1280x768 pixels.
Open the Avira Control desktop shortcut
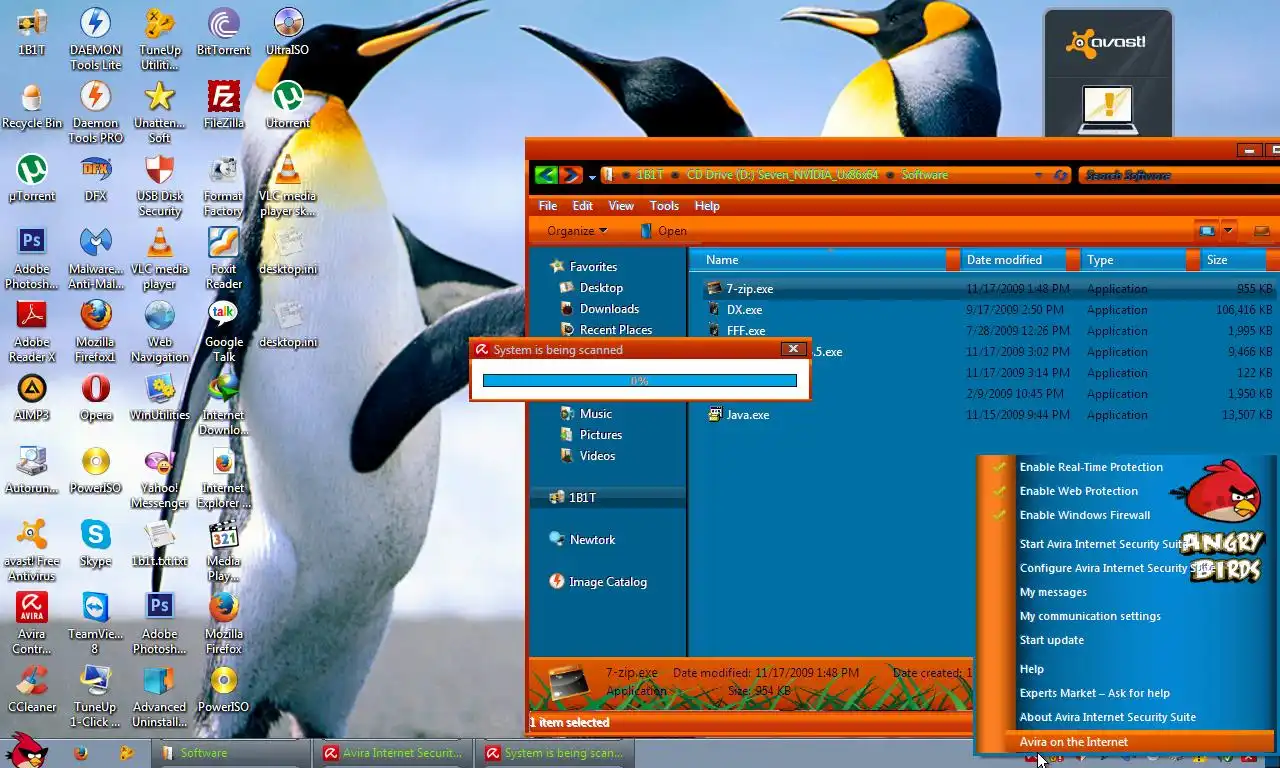(x=32, y=623)
